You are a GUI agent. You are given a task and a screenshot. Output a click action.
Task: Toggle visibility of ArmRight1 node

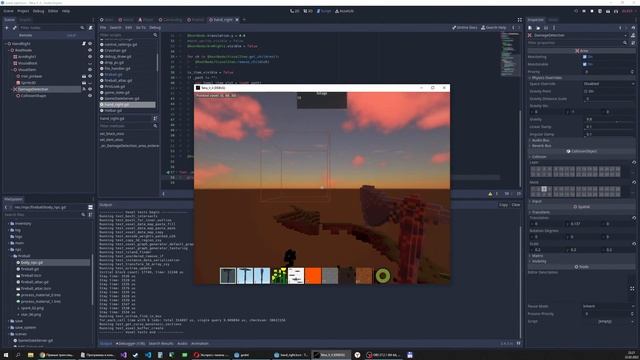click(90, 57)
